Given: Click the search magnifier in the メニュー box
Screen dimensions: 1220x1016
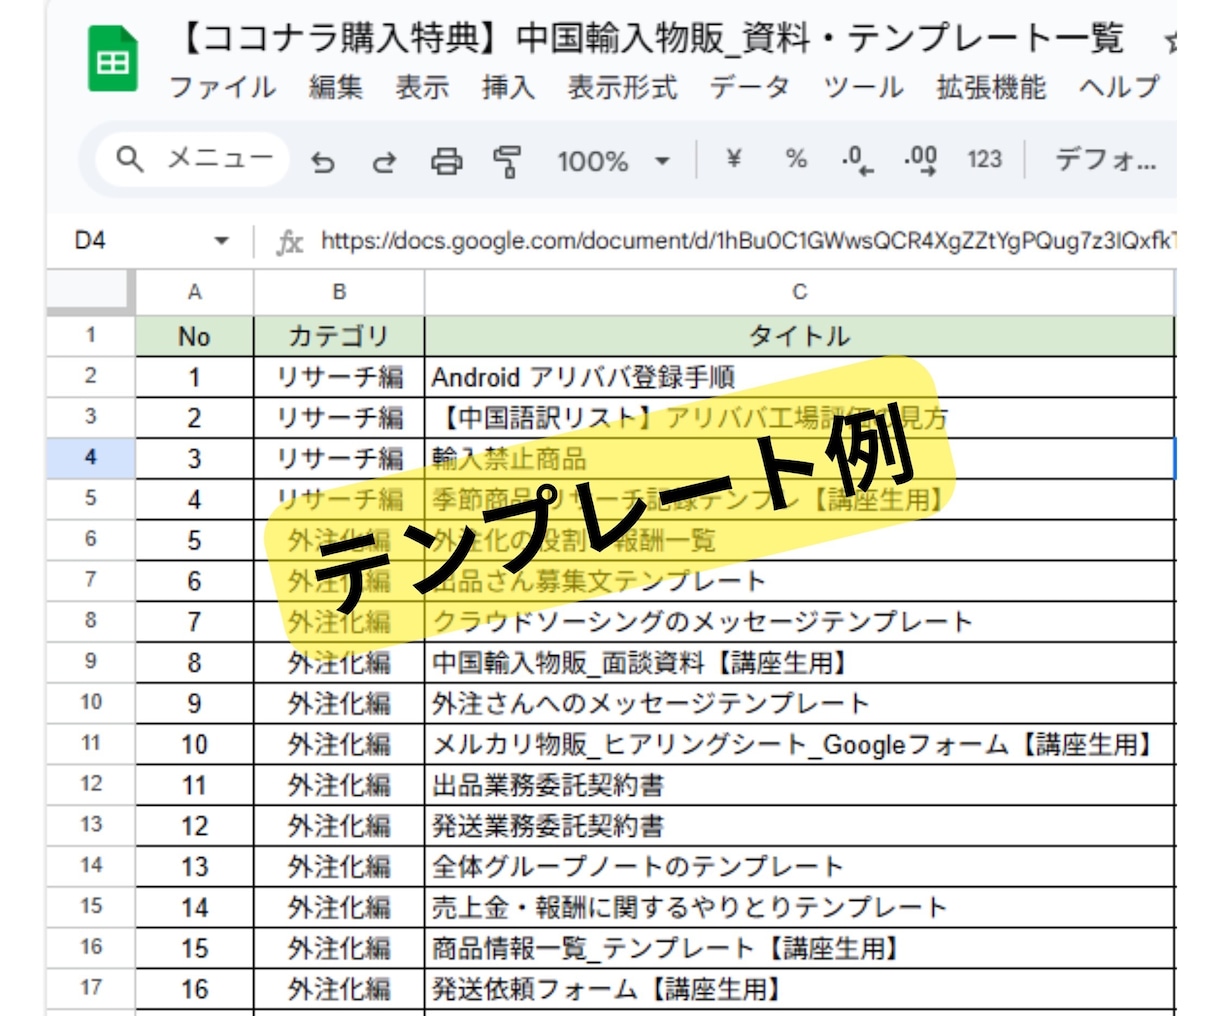Looking at the screenshot, I should pyautogui.click(x=130, y=159).
